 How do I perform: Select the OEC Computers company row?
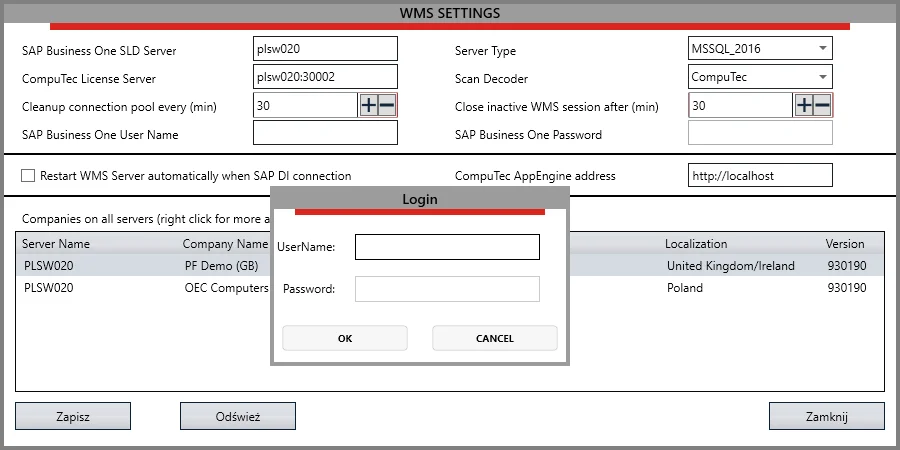[450, 288]
